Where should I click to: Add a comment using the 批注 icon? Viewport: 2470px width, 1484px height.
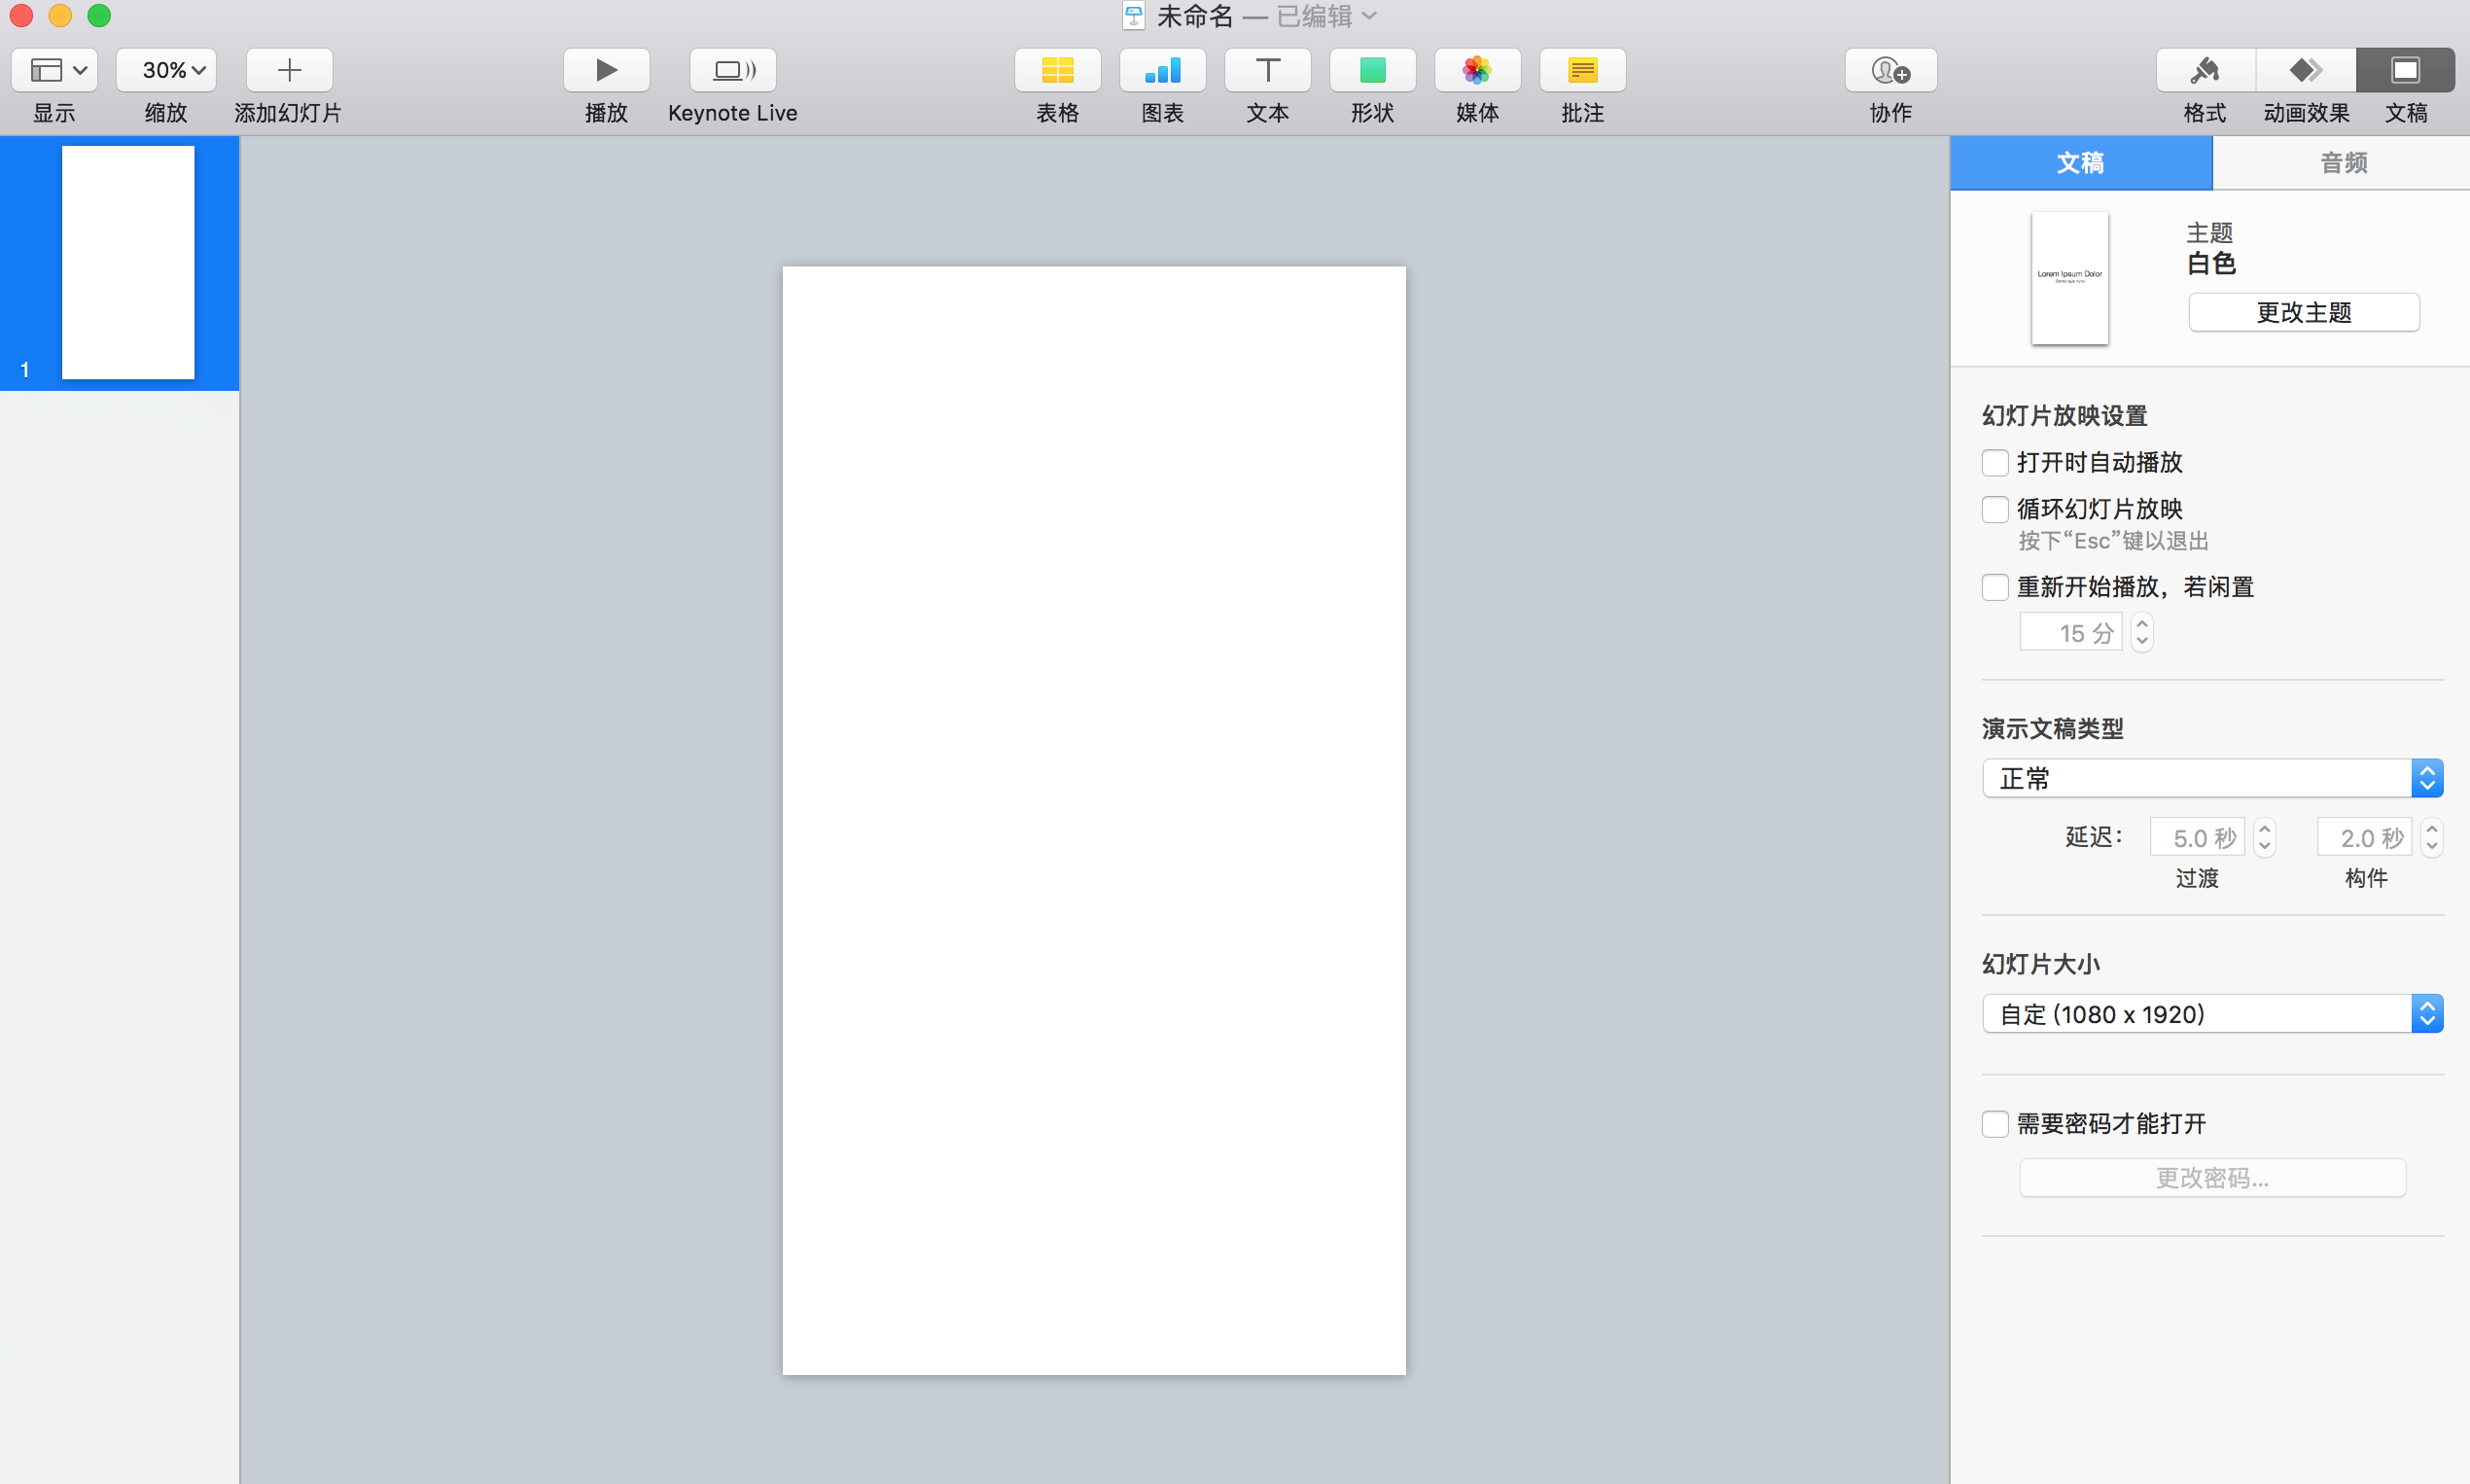(1582, 70)
